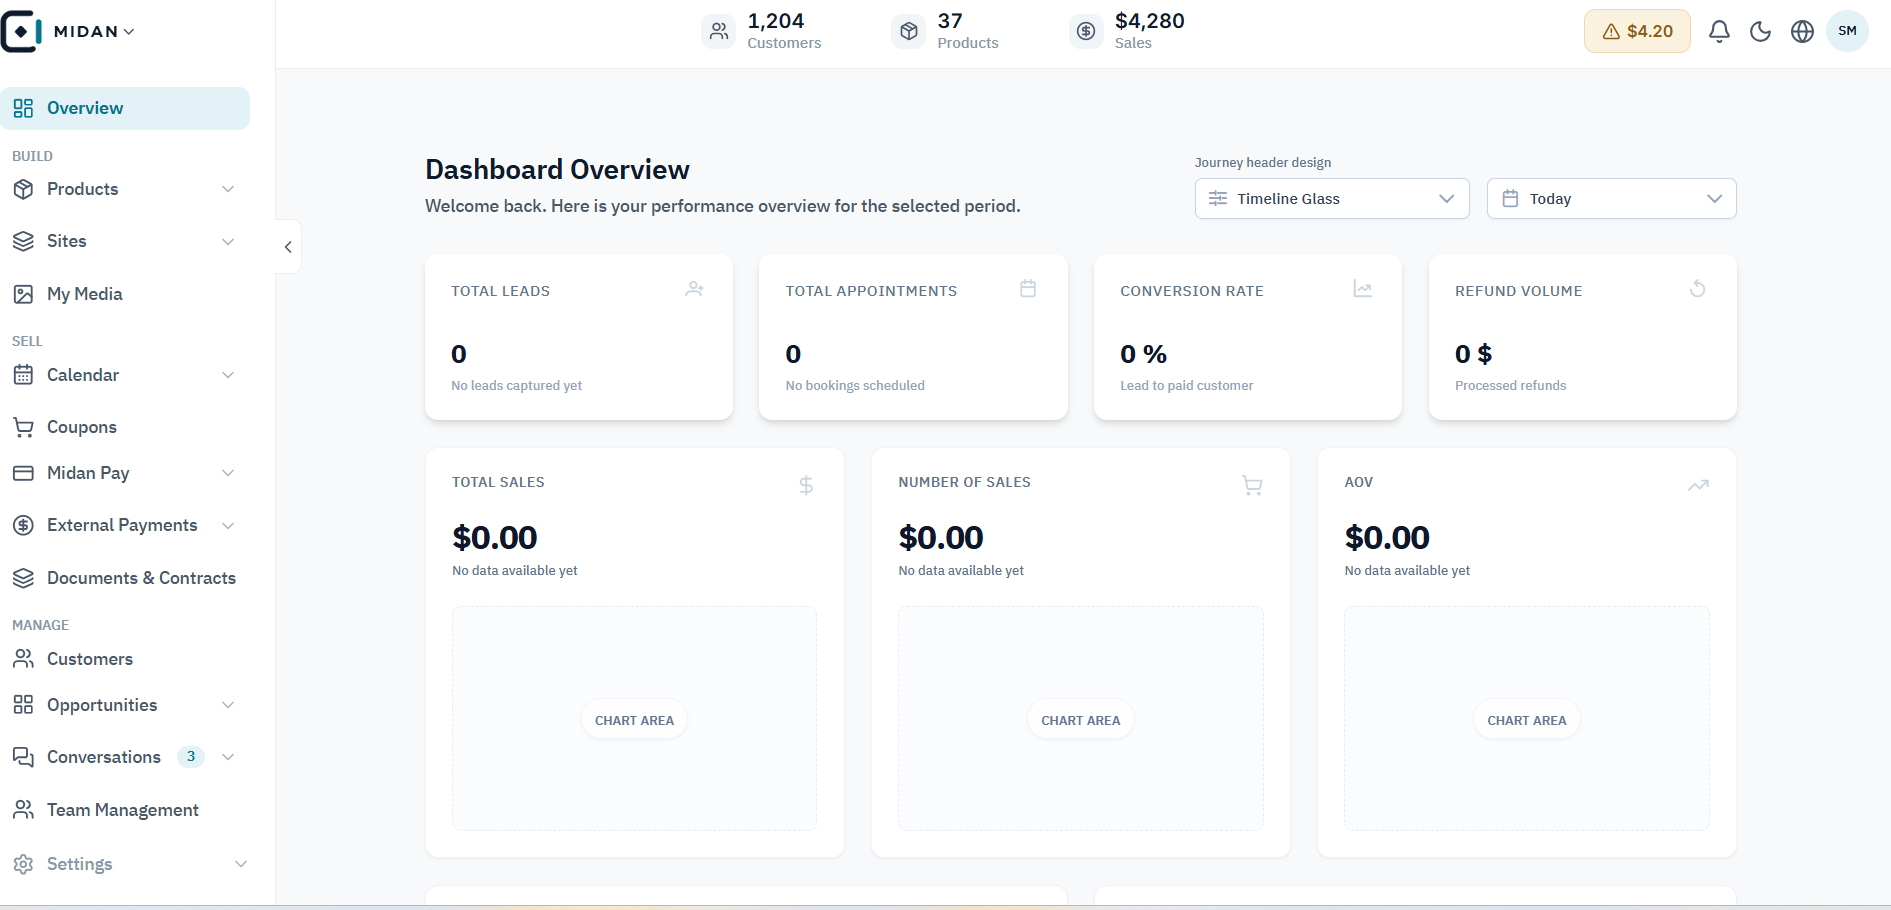Click the Total Appointments calendar icon
The height and width of the screenshot is (910, 1891).
click(x=1028, y=289)
